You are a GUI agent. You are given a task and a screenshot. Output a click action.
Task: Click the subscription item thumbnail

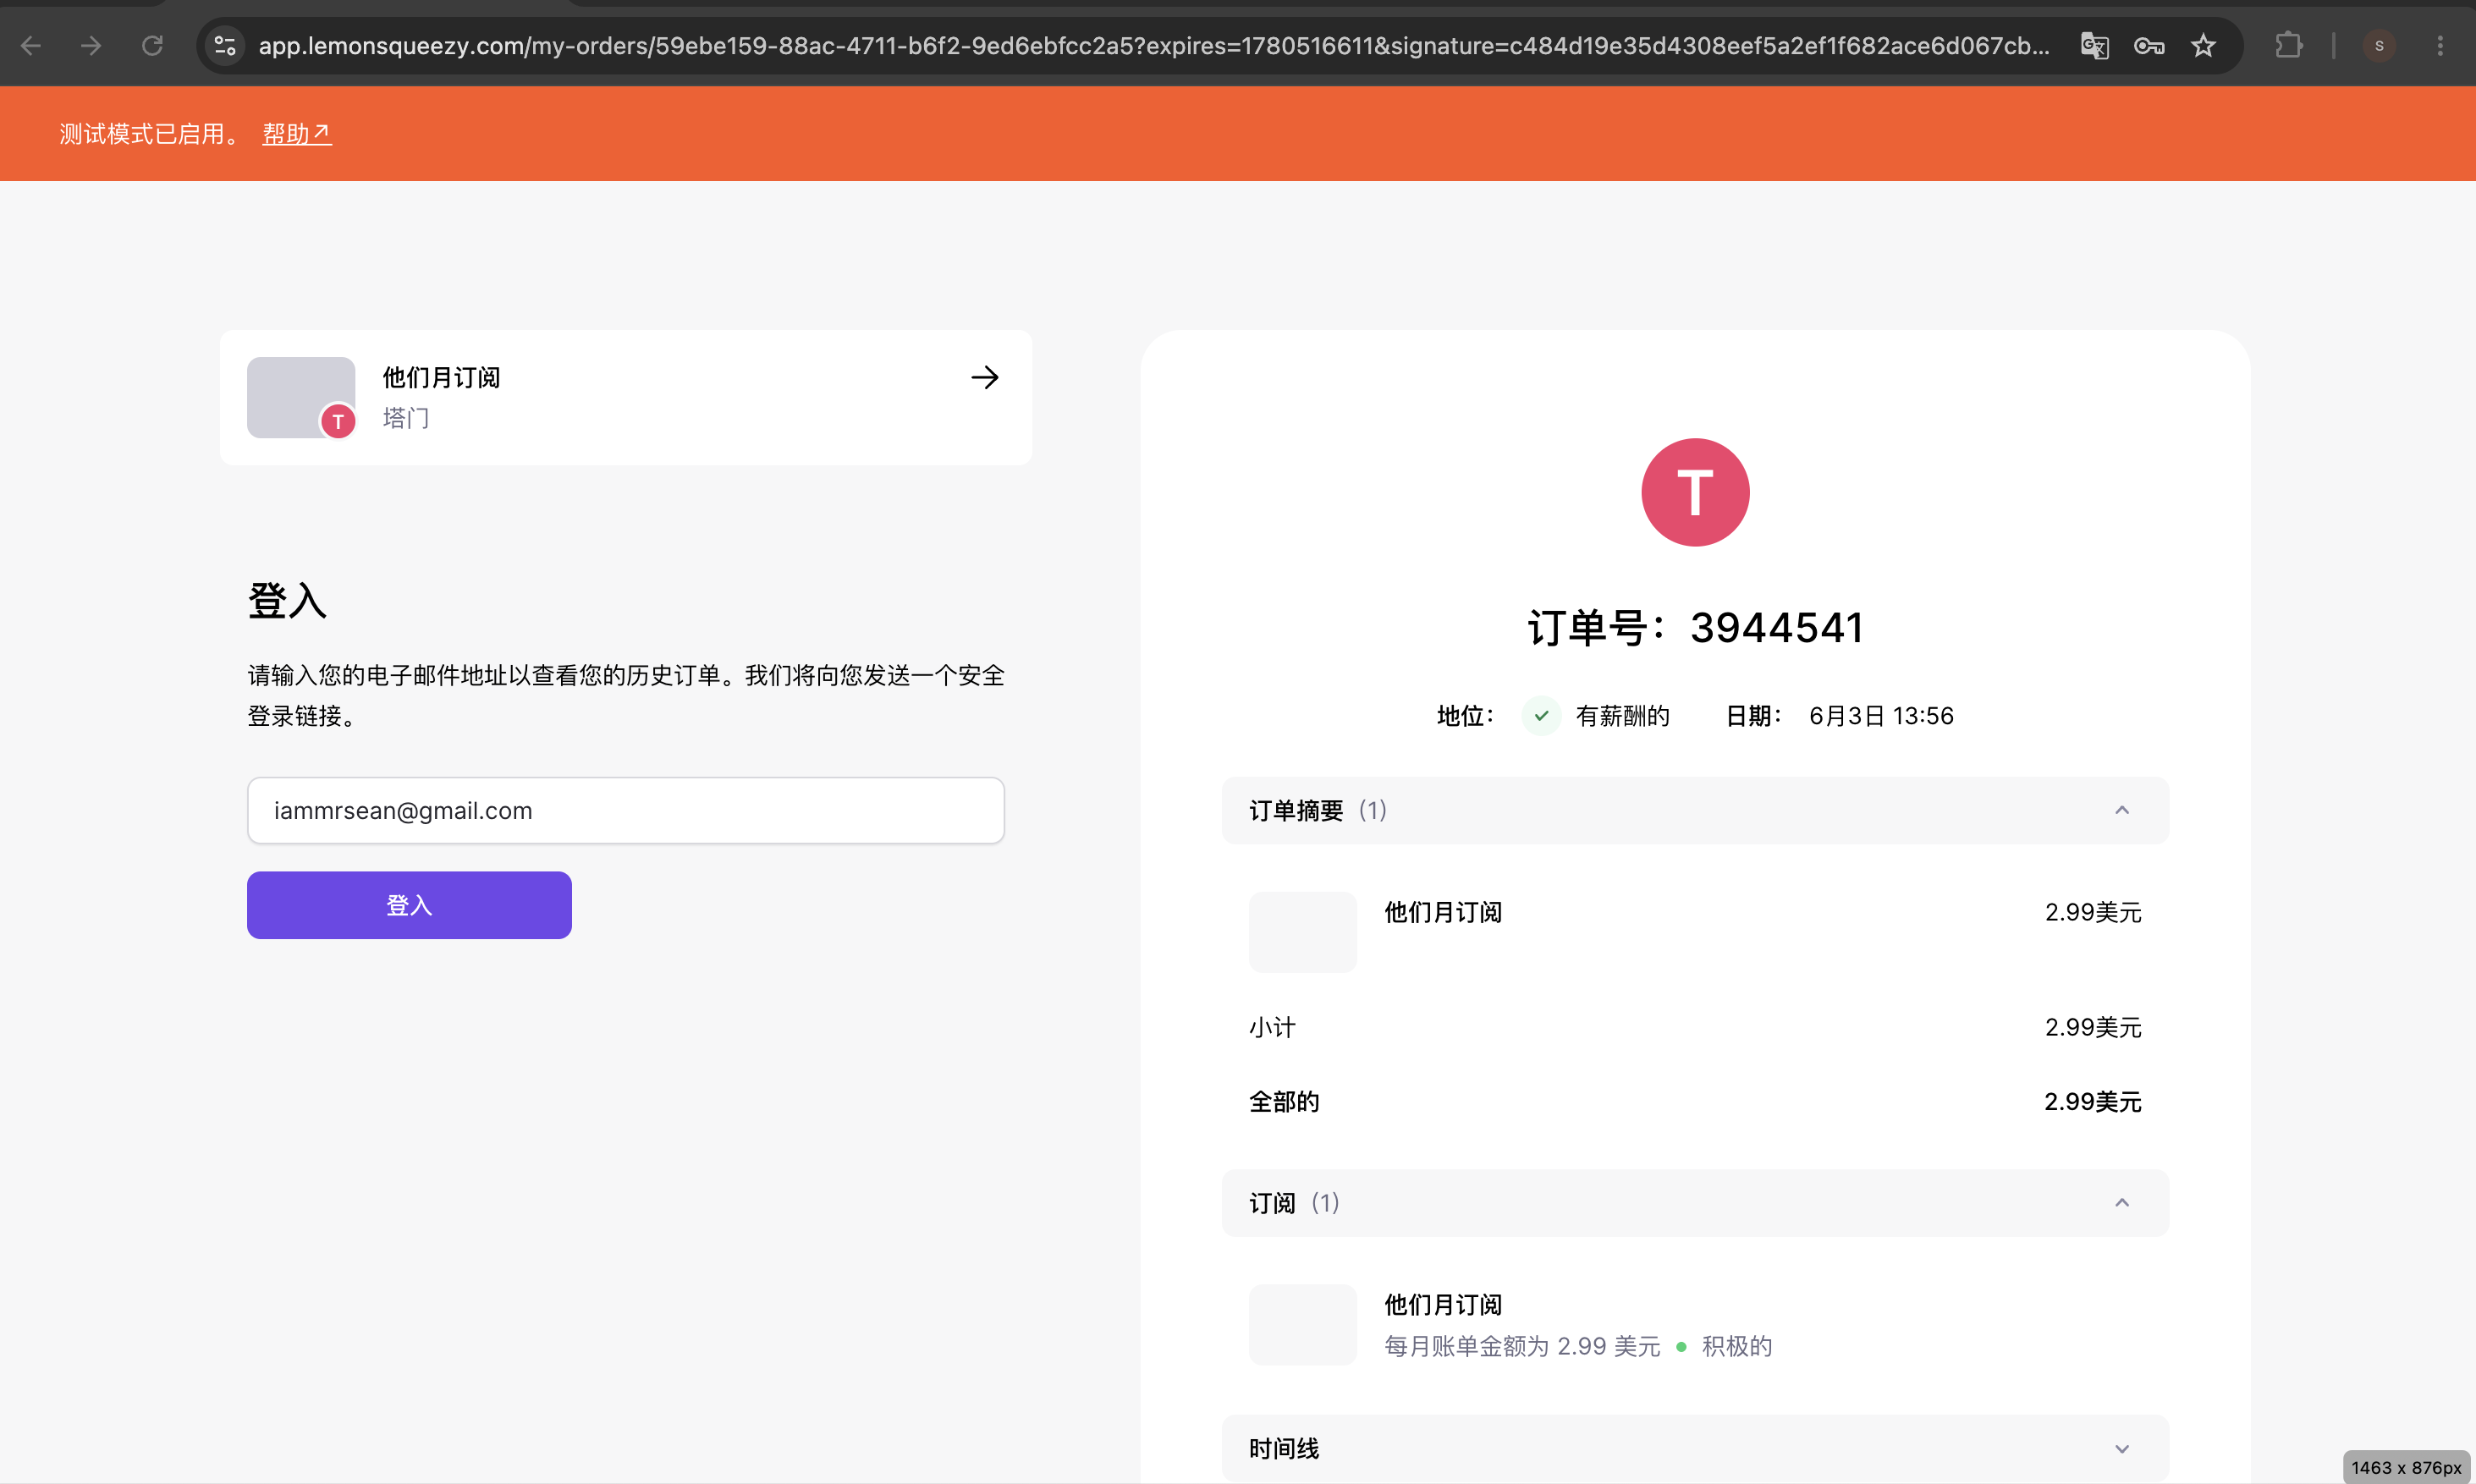[1303, 1324]
